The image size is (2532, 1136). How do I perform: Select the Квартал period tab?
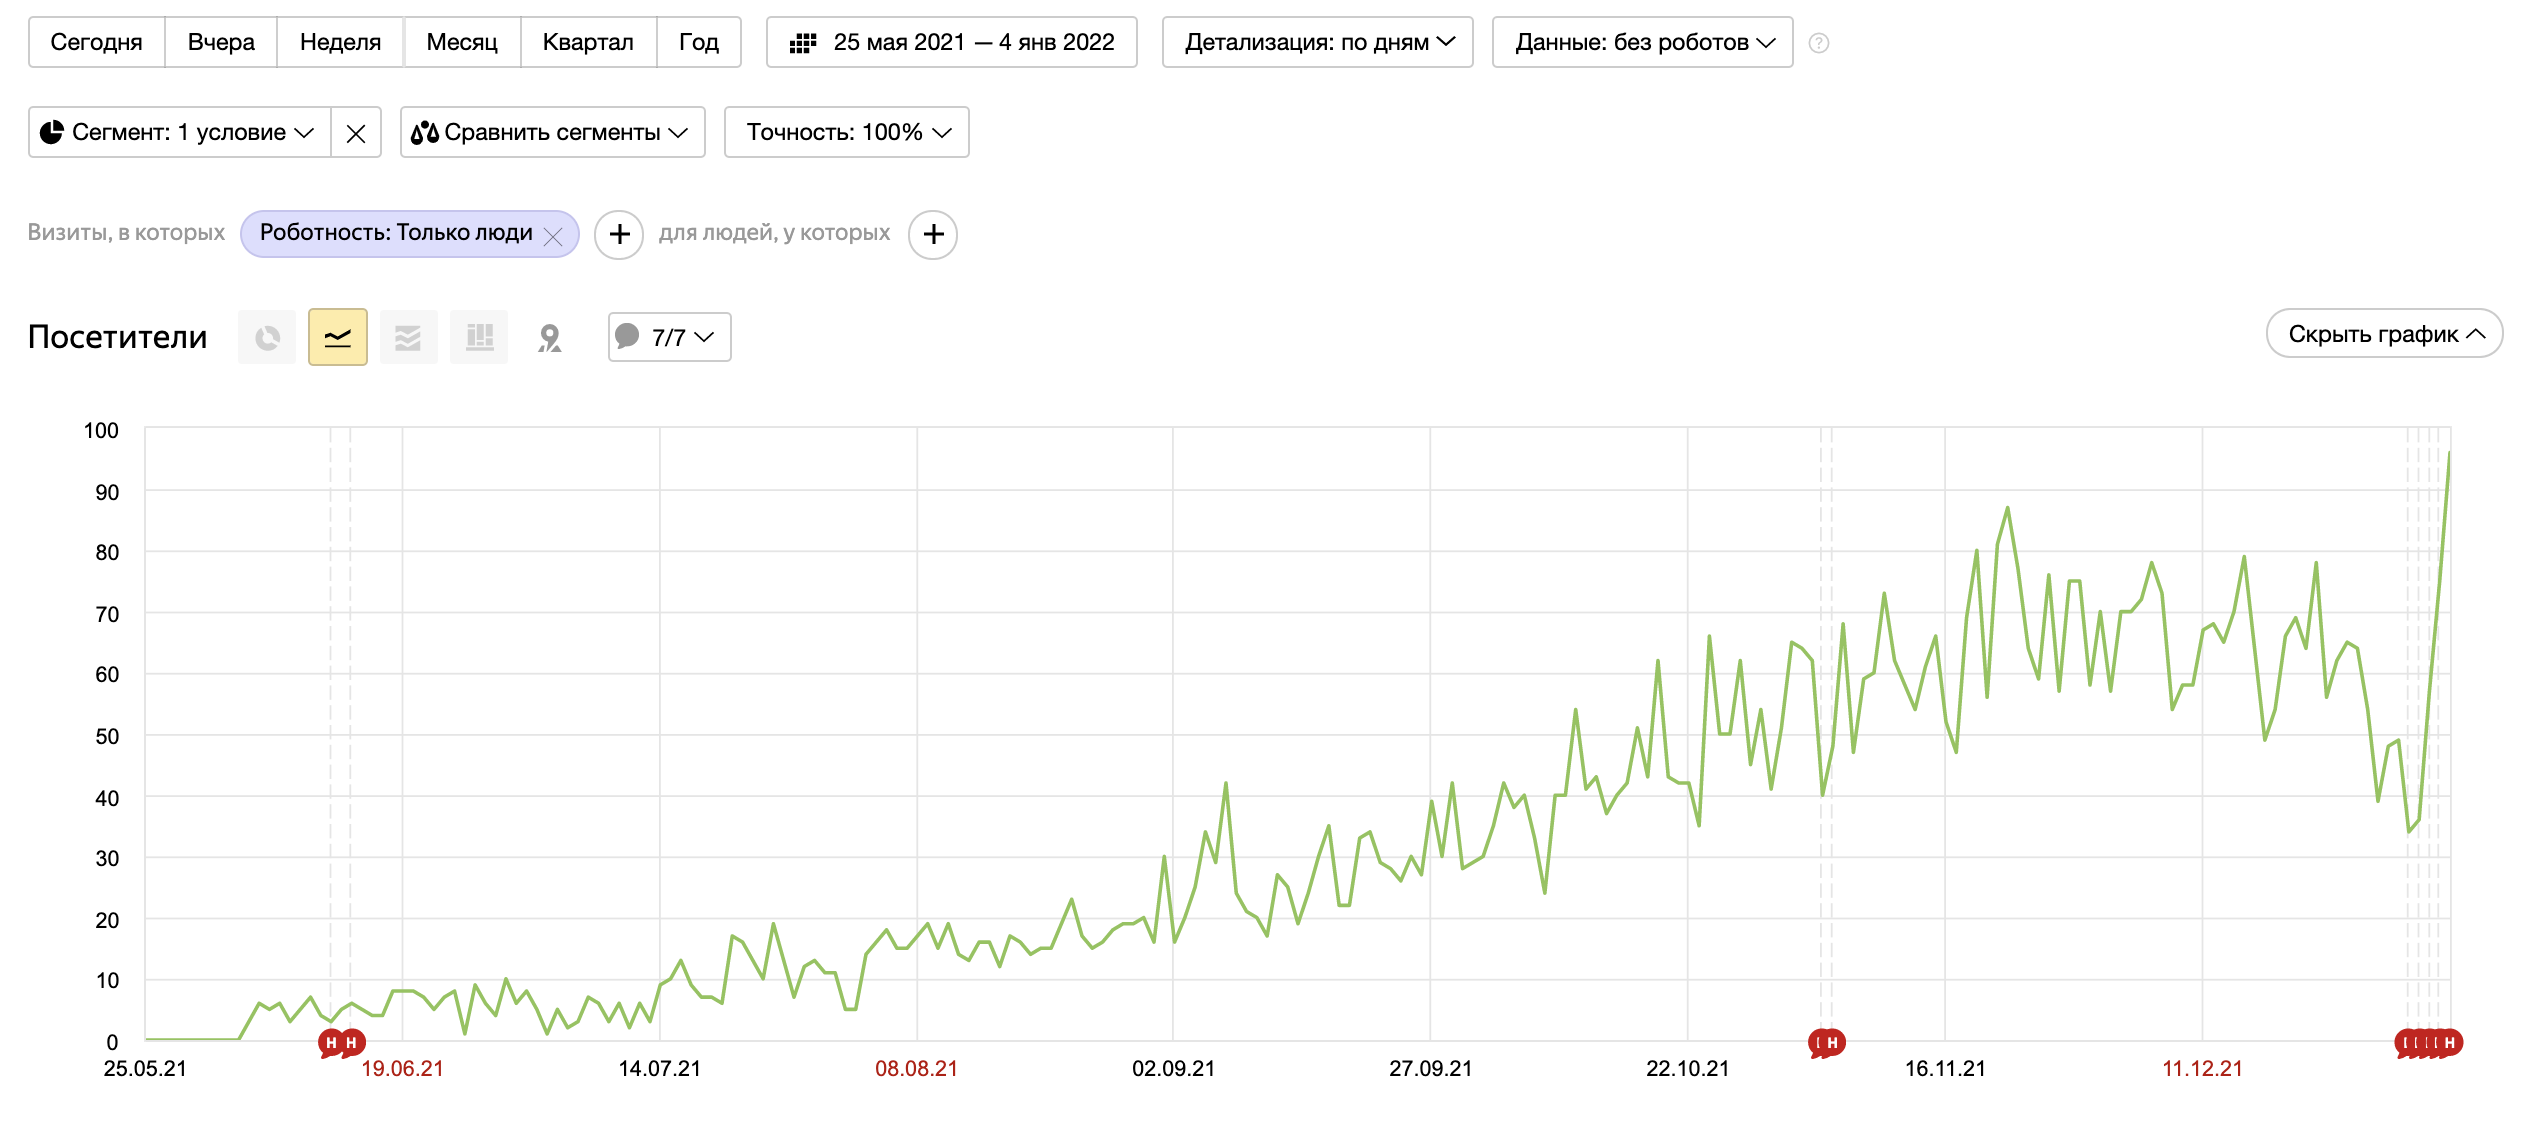click(587, 43)
